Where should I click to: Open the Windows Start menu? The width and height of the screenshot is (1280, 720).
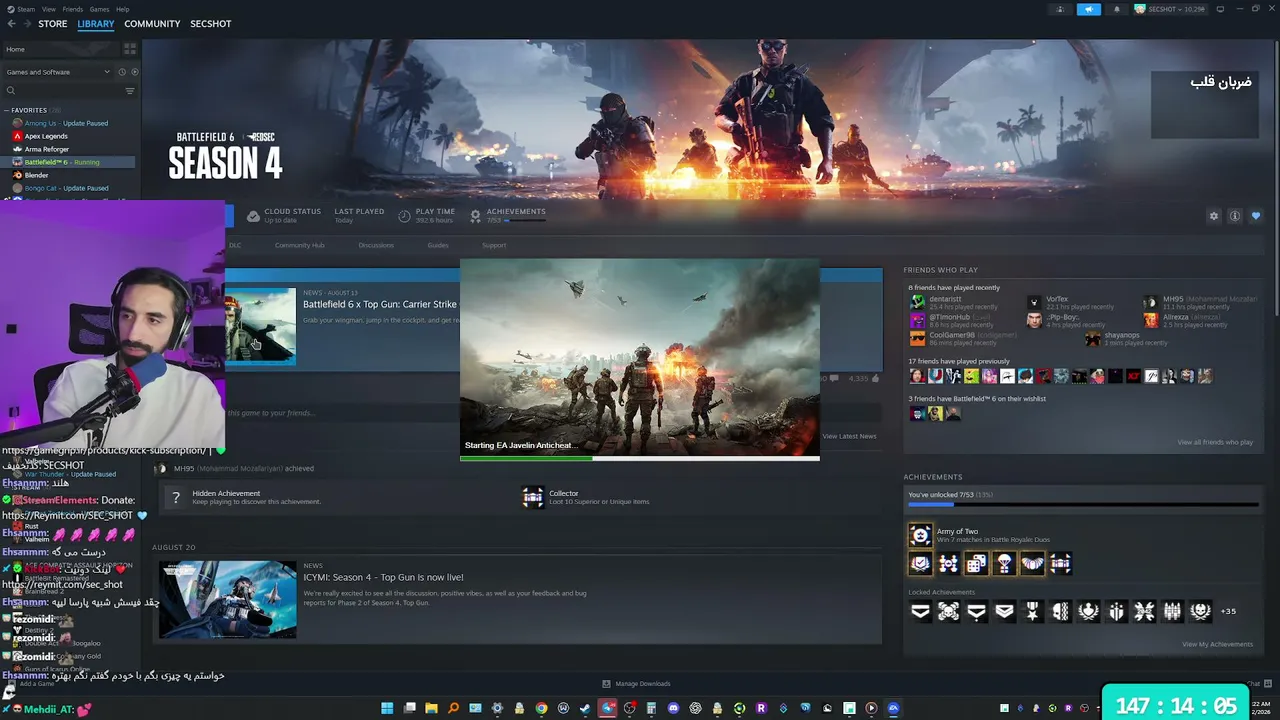387,709
